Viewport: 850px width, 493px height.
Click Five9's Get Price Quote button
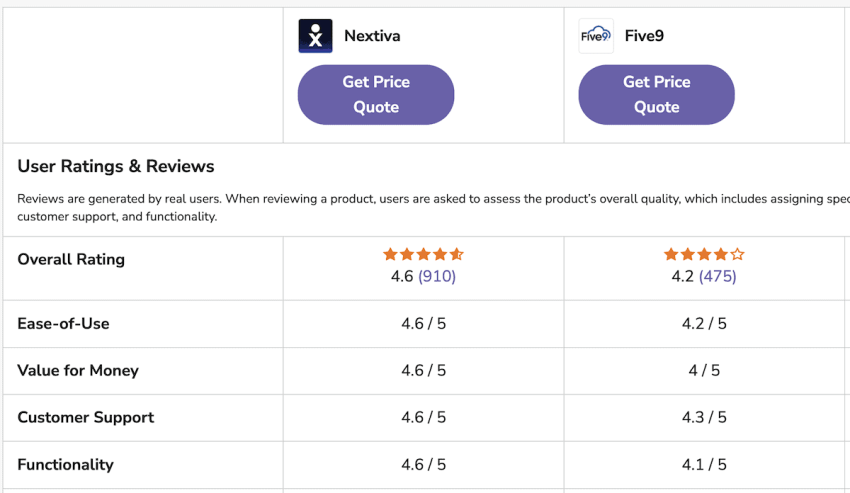coord(656,95)
